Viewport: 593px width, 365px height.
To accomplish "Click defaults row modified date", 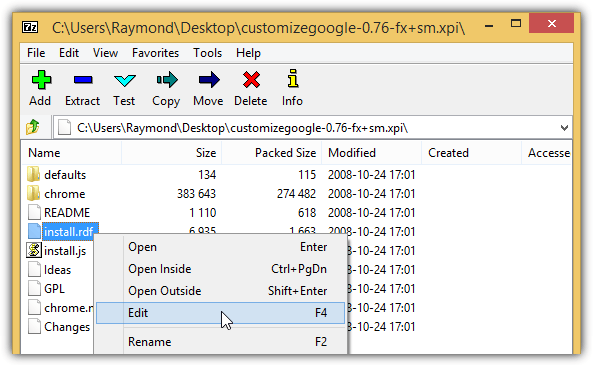I will (371, 175).
